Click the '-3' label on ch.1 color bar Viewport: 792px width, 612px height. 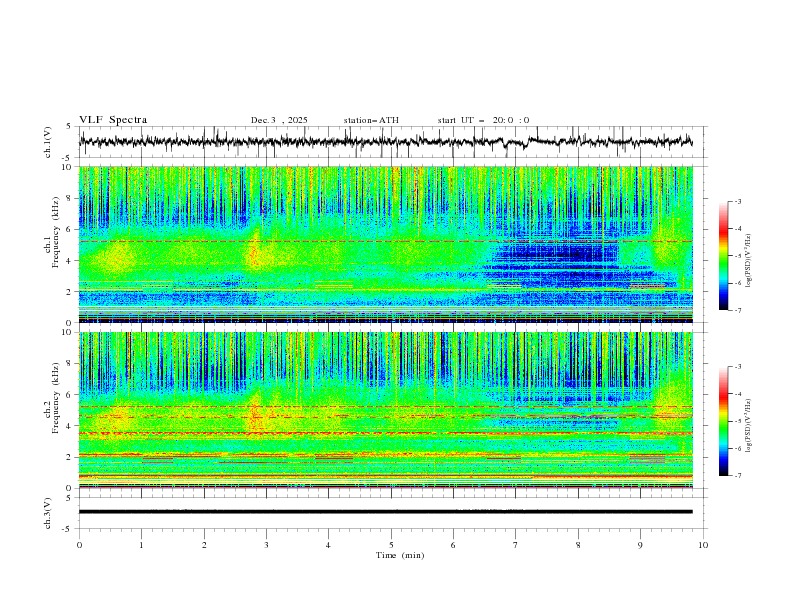737,201
